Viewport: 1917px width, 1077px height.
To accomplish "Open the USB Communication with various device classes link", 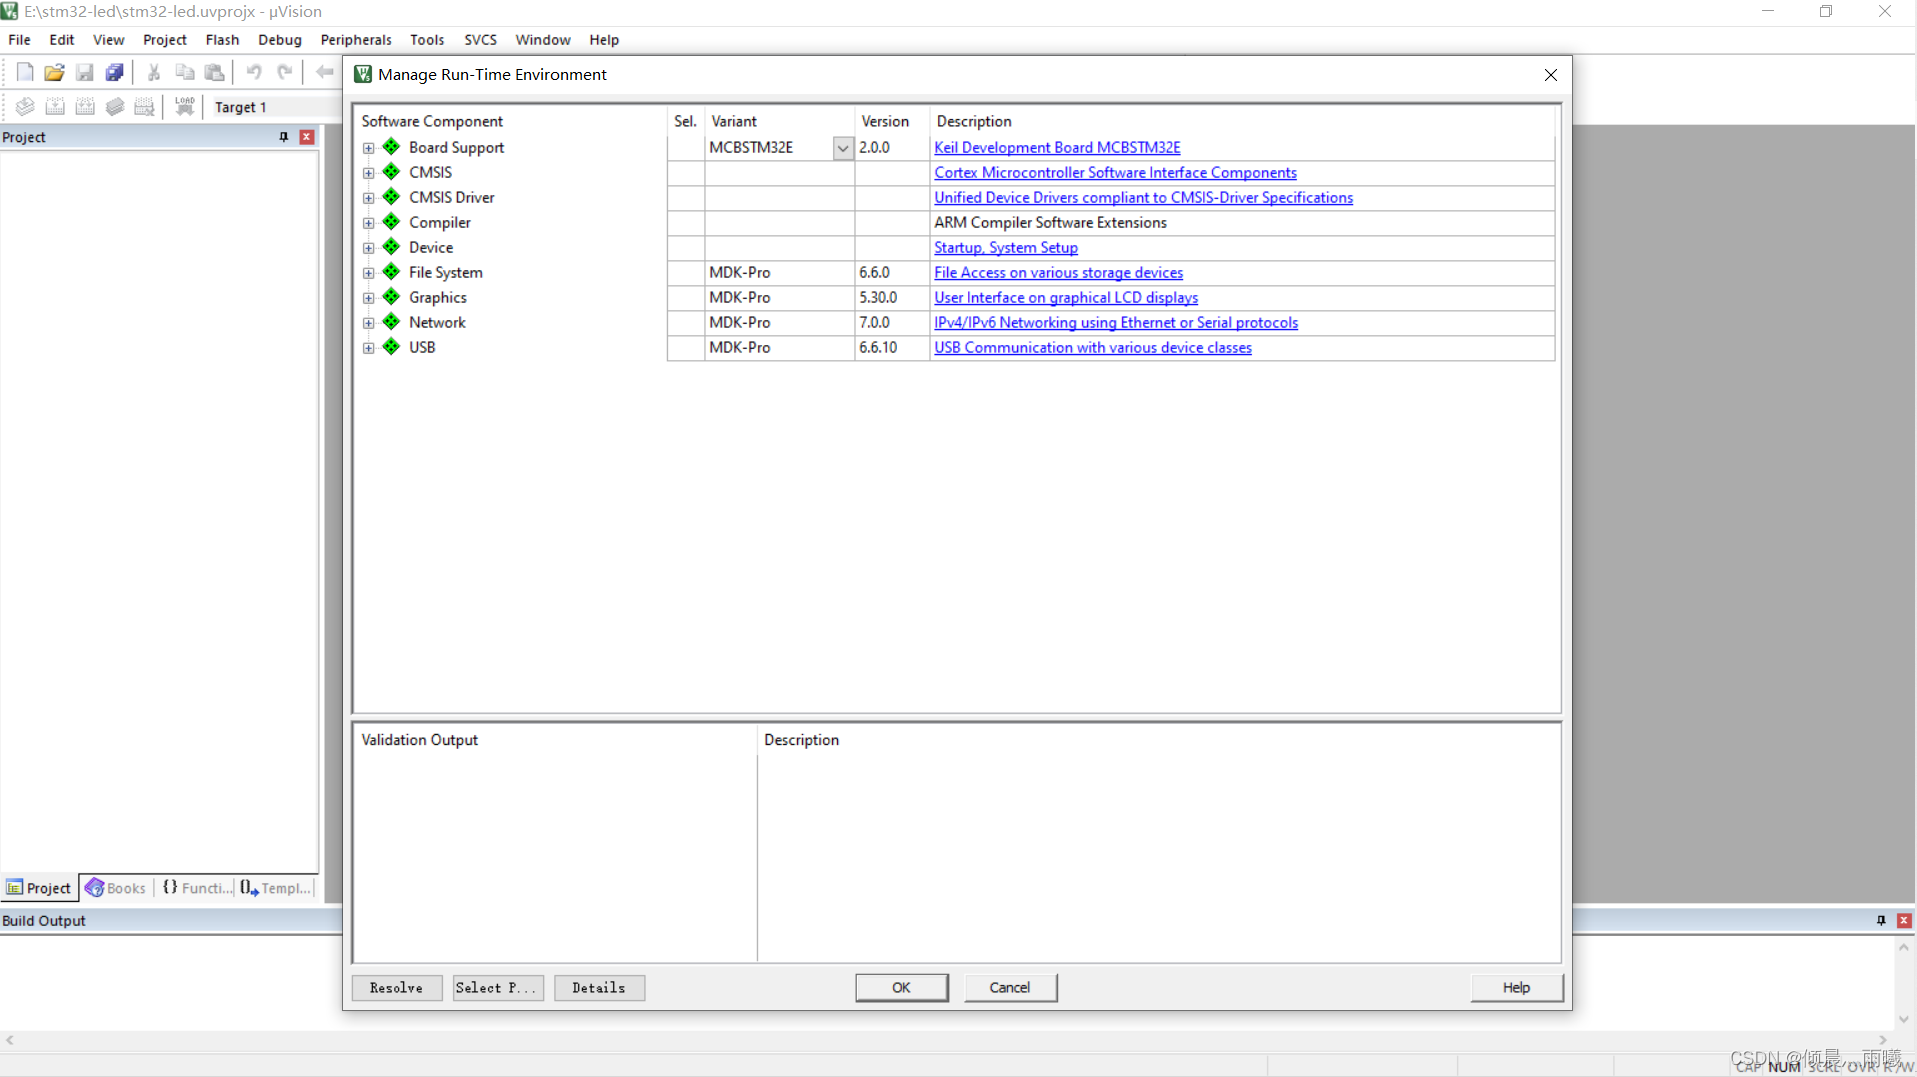I will (1093, 348).
